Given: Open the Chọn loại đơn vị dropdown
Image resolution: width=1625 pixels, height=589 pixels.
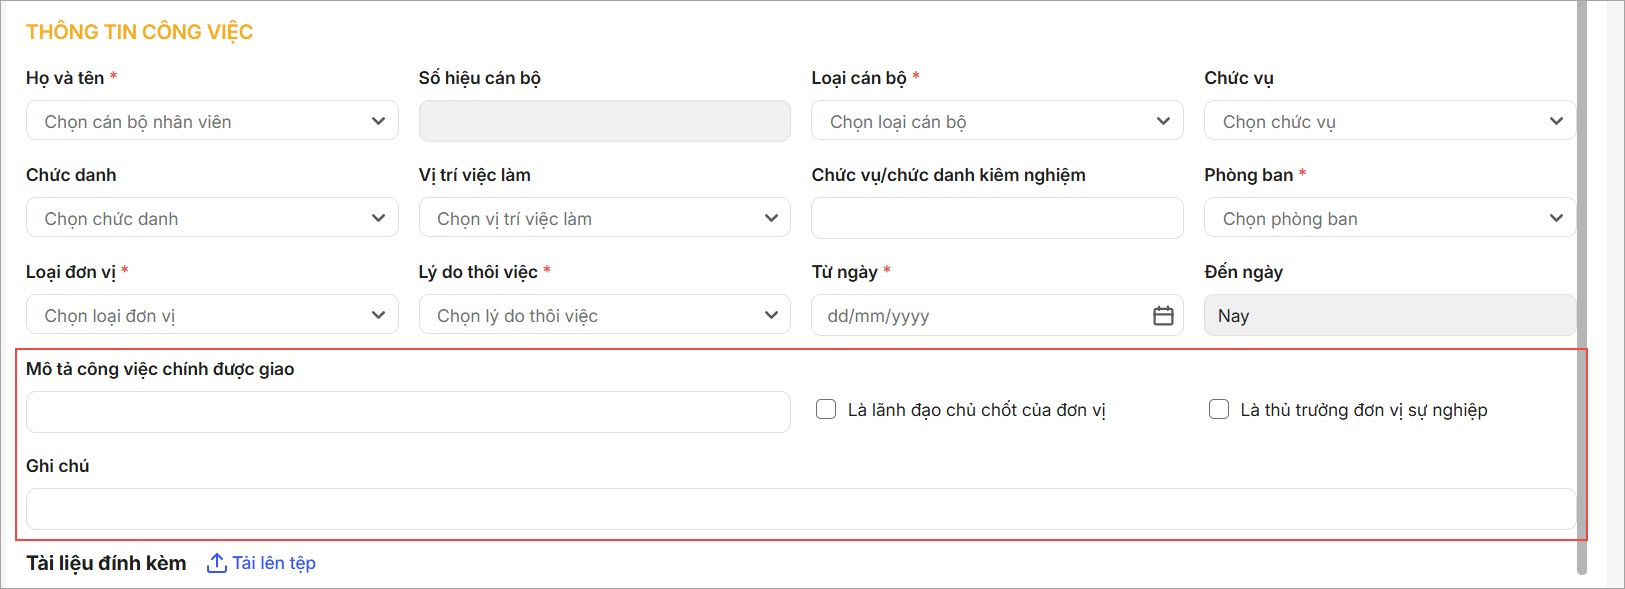Looking at the screenshot, I should [212, 315].
